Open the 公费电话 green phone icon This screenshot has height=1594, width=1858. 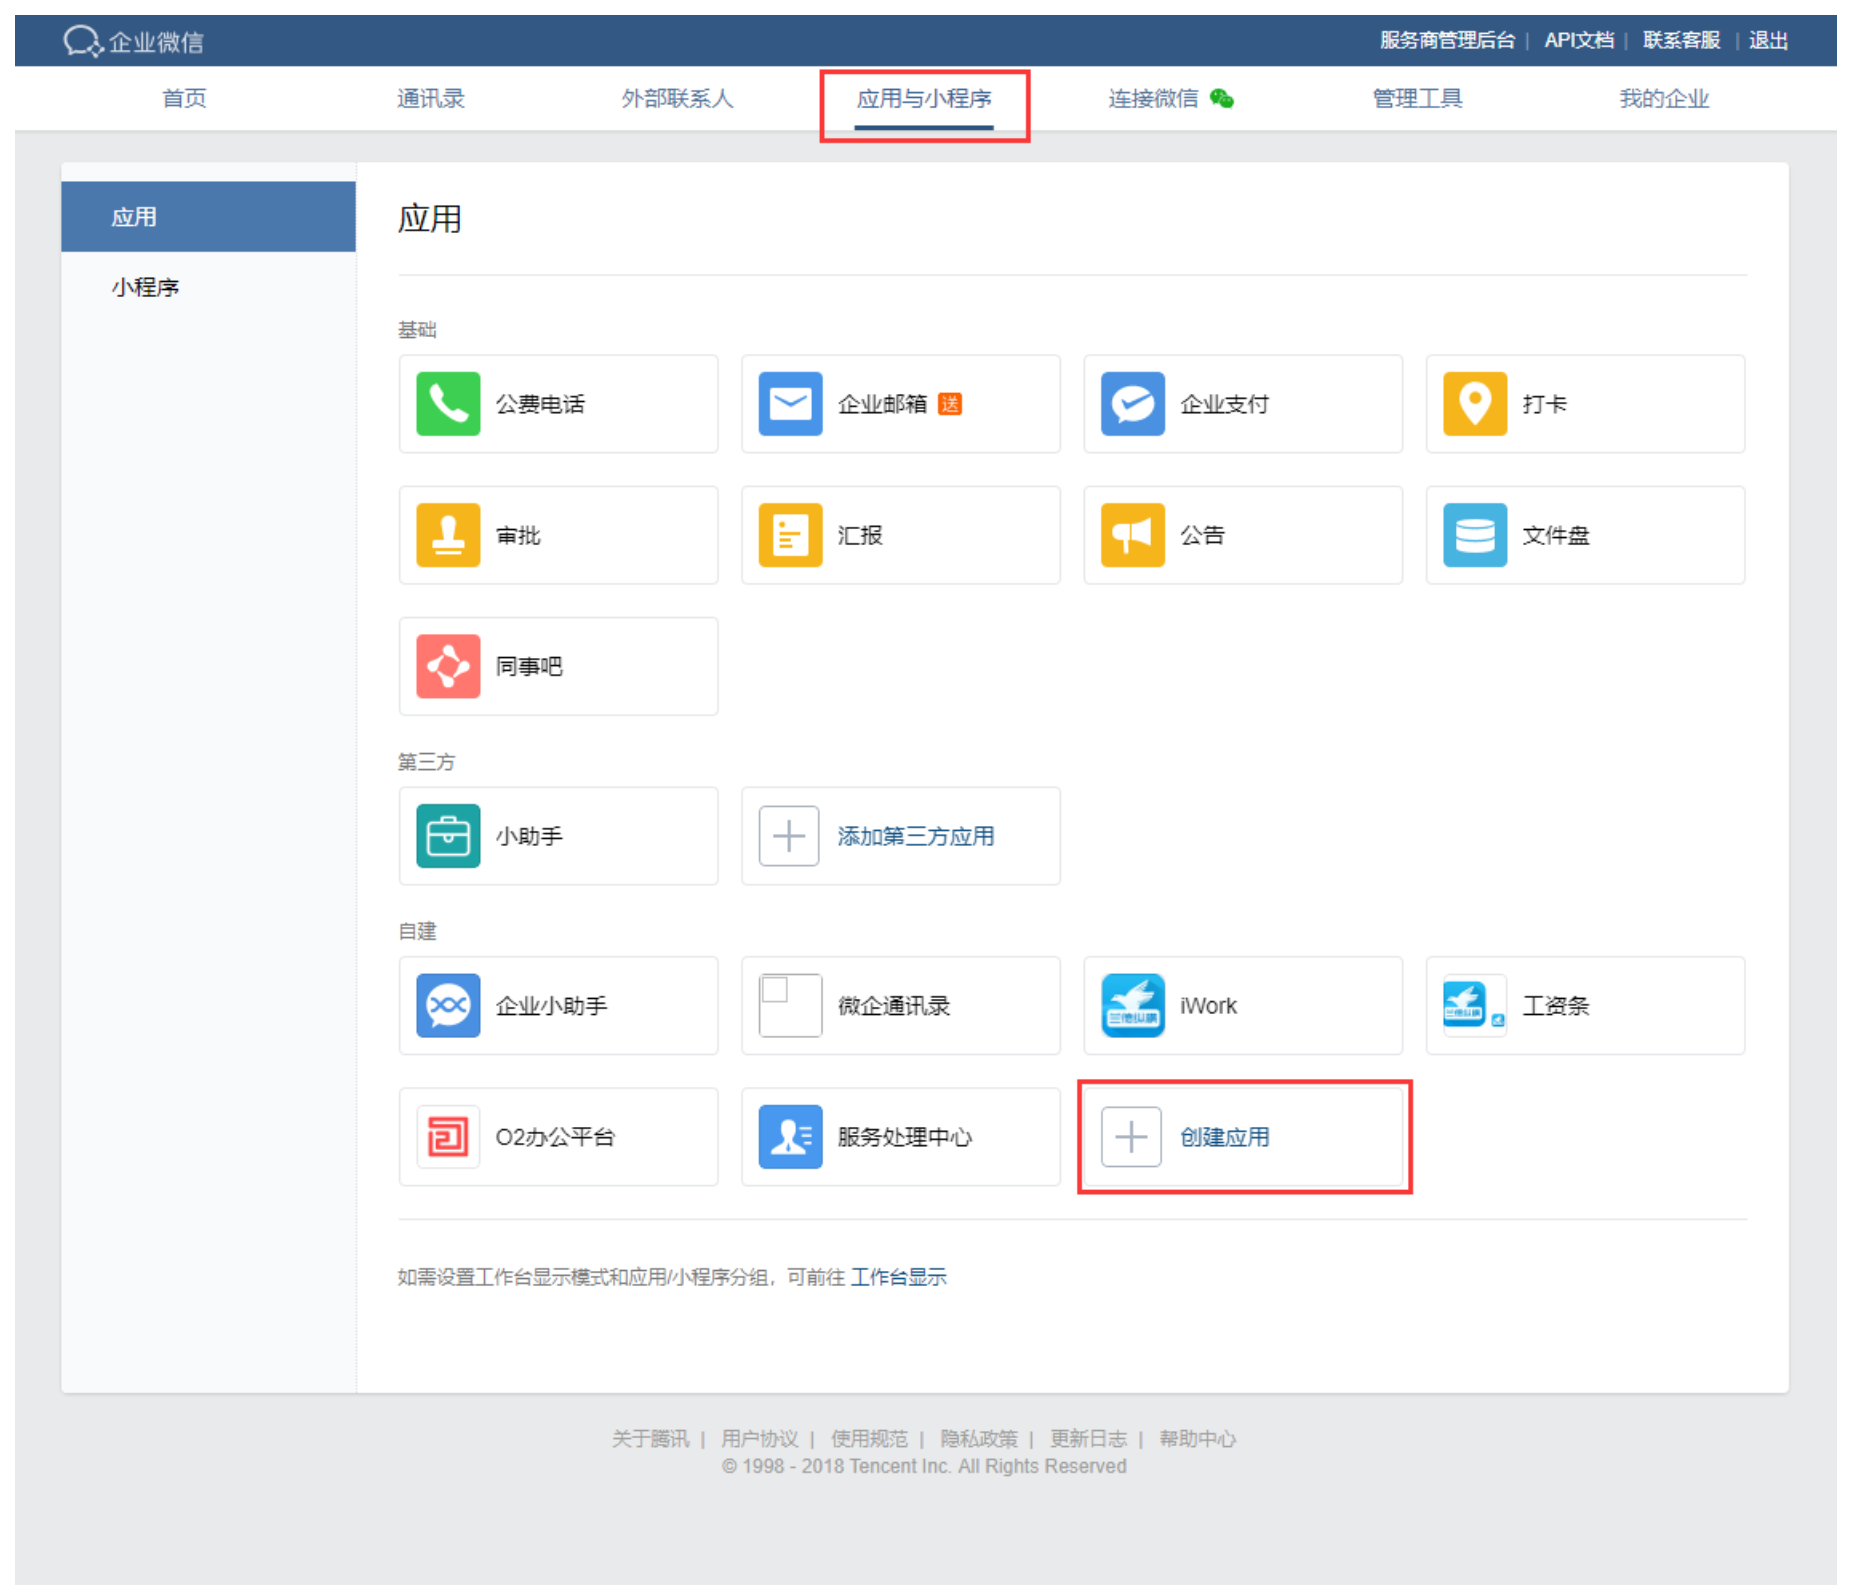click(x=448, y=404)
